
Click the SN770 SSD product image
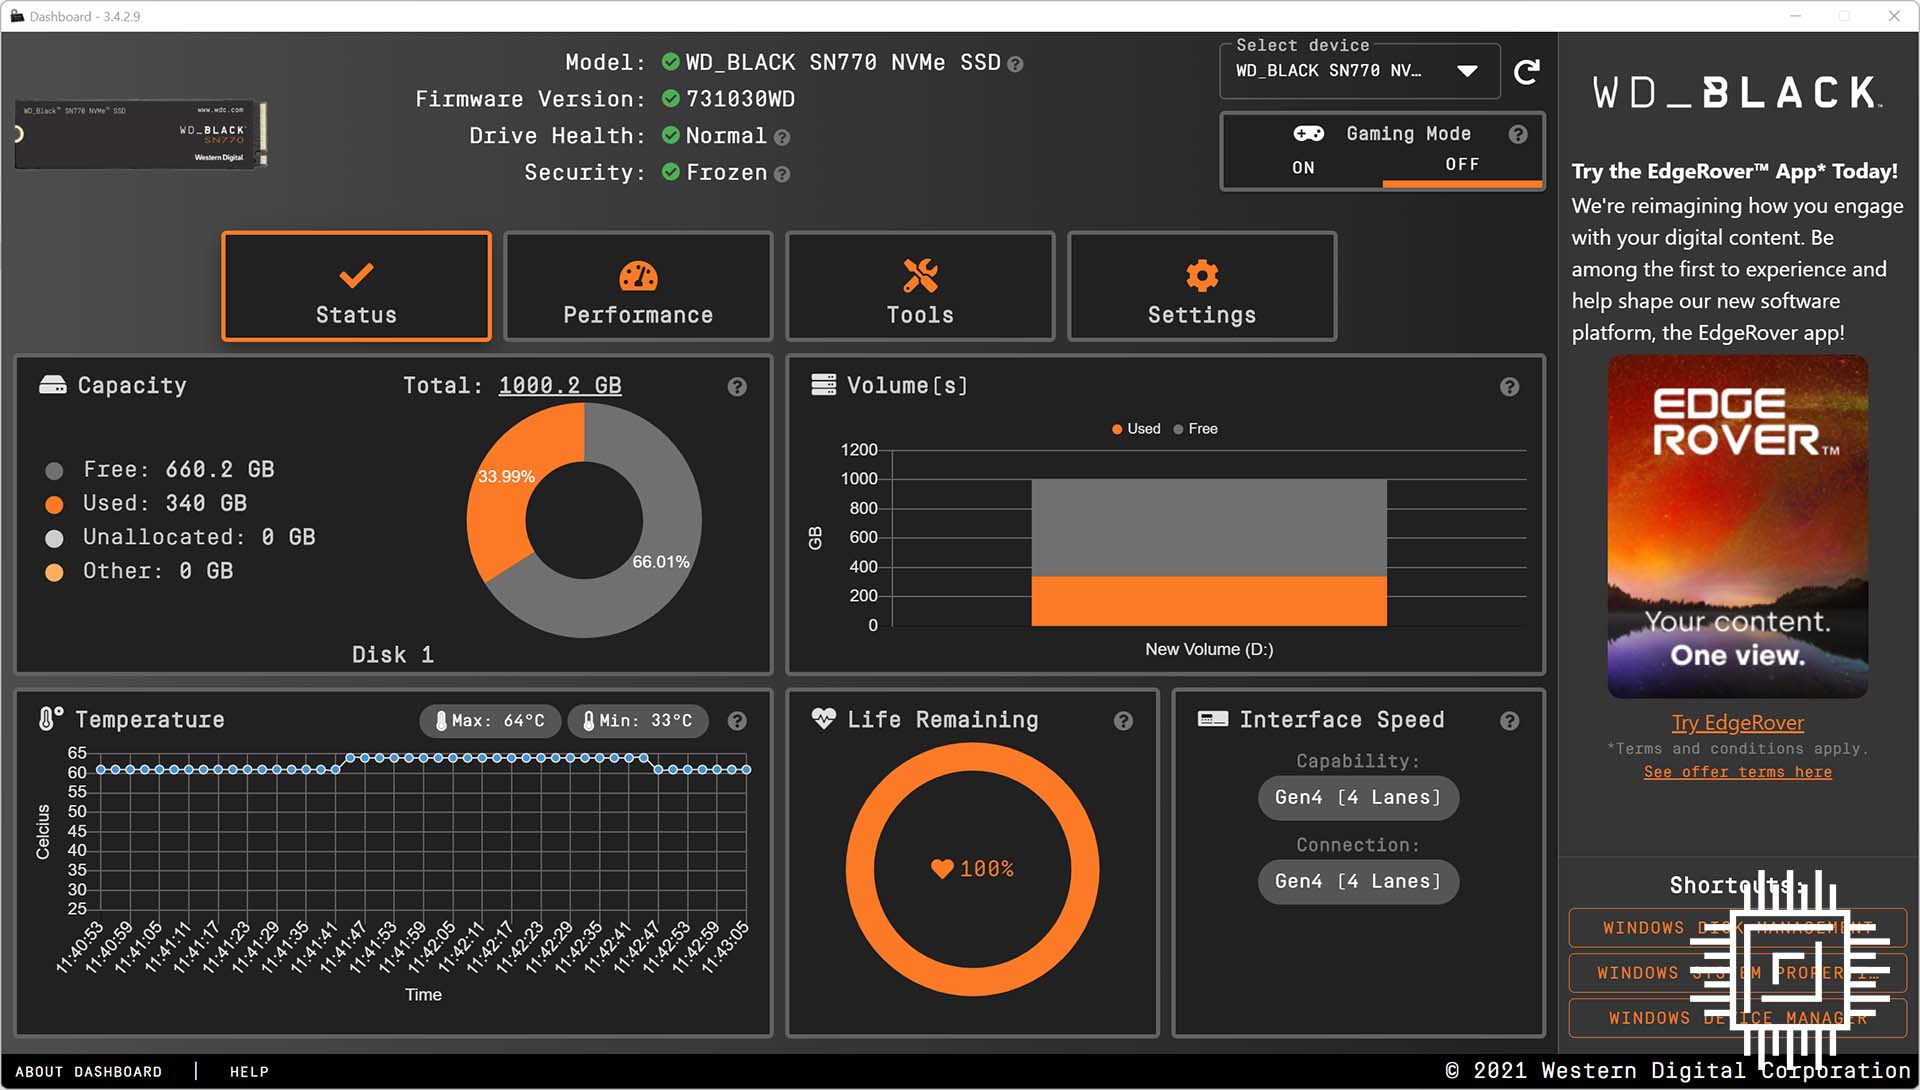(141, 133)
